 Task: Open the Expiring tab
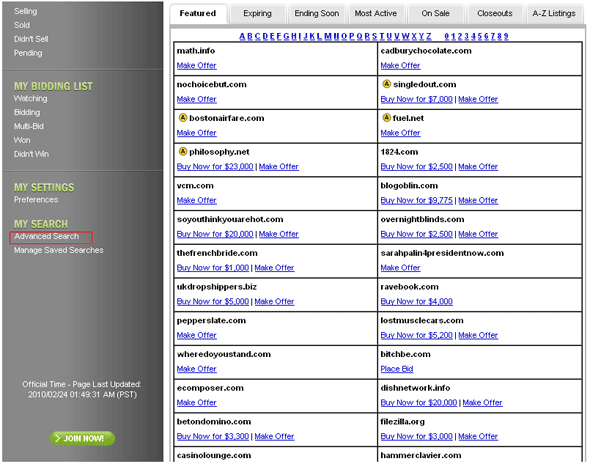pos(257,14)
